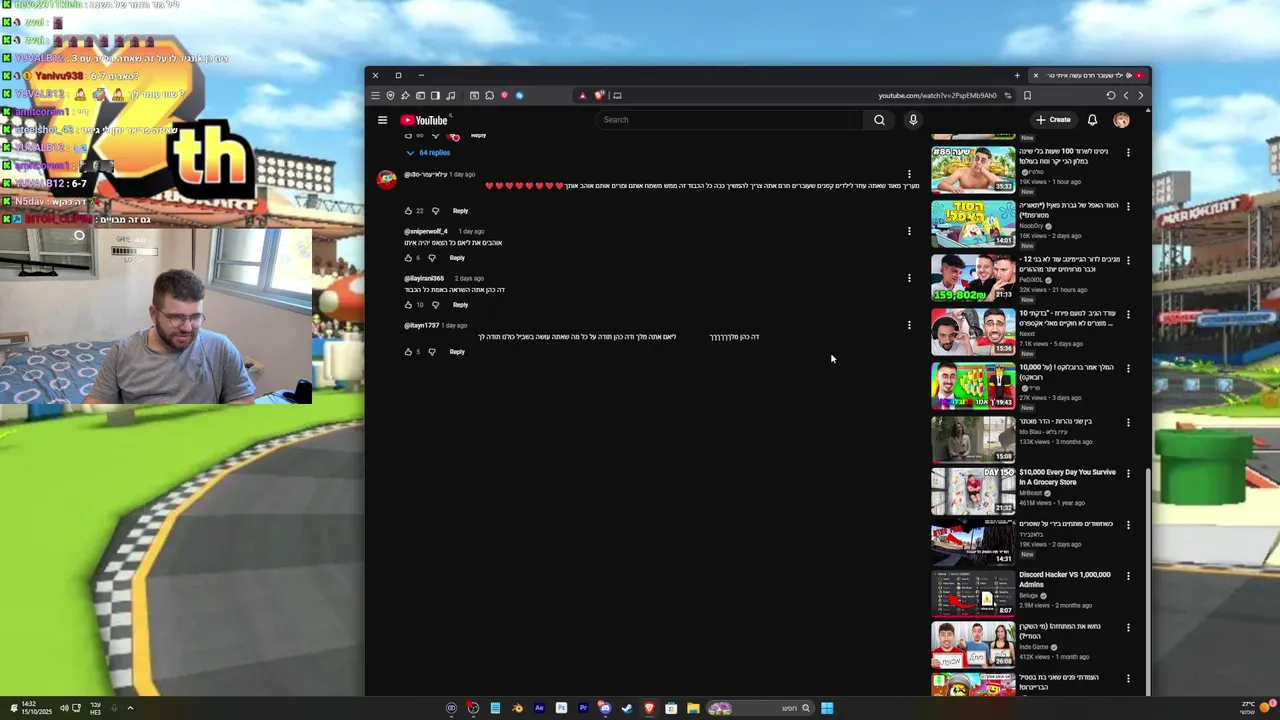
Task: Open Windows Start button in taskbar
Action: [827, 708]
